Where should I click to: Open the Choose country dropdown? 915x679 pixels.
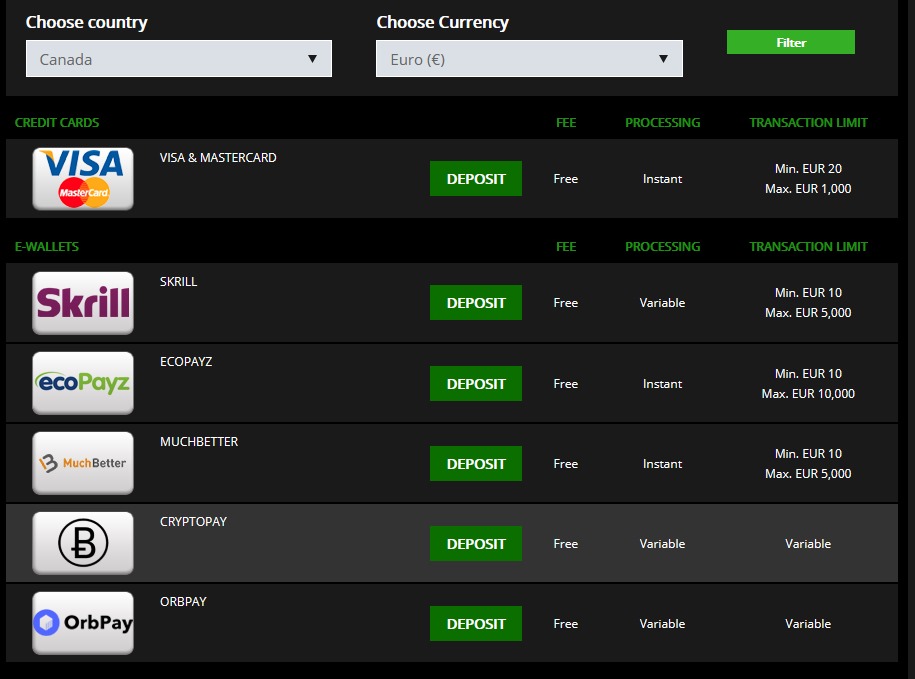click(x=179, y=58)
